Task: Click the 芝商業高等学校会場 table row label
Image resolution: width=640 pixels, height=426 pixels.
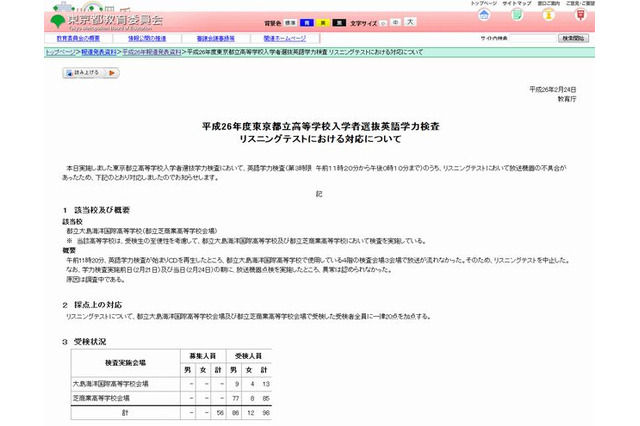Action: coord(101,398)
